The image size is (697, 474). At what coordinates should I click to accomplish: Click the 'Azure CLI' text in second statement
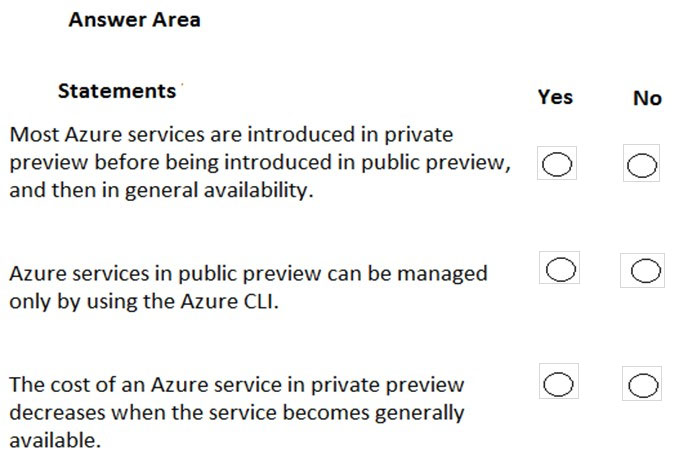point(227,301)
